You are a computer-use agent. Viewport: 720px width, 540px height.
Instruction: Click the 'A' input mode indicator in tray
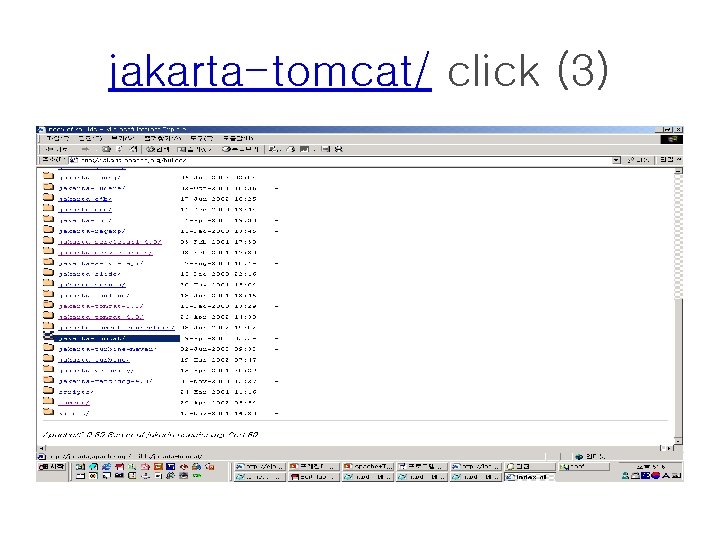[x=665, y=476]
